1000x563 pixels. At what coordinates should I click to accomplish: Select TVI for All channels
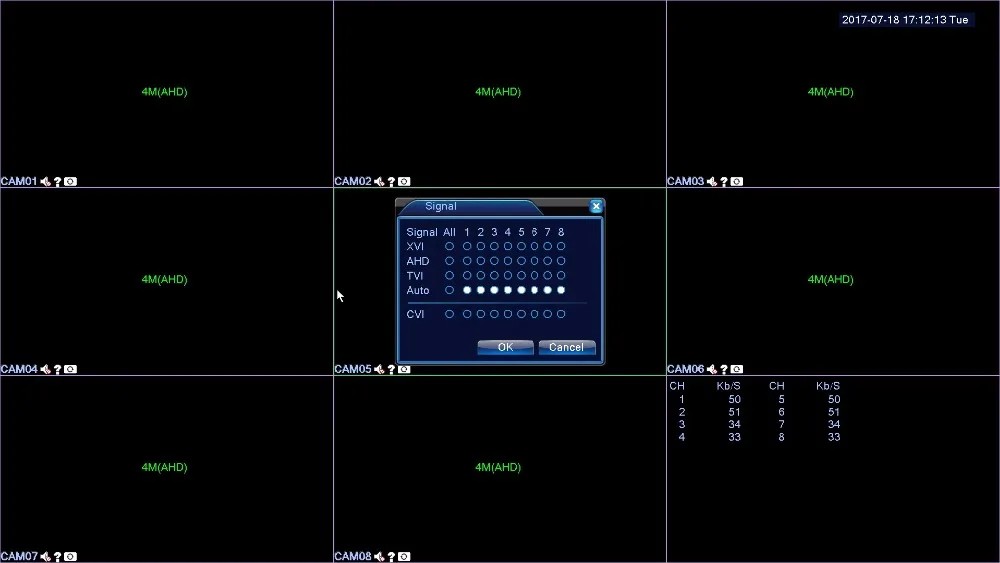pyautogui.click(x=450, y=275)
